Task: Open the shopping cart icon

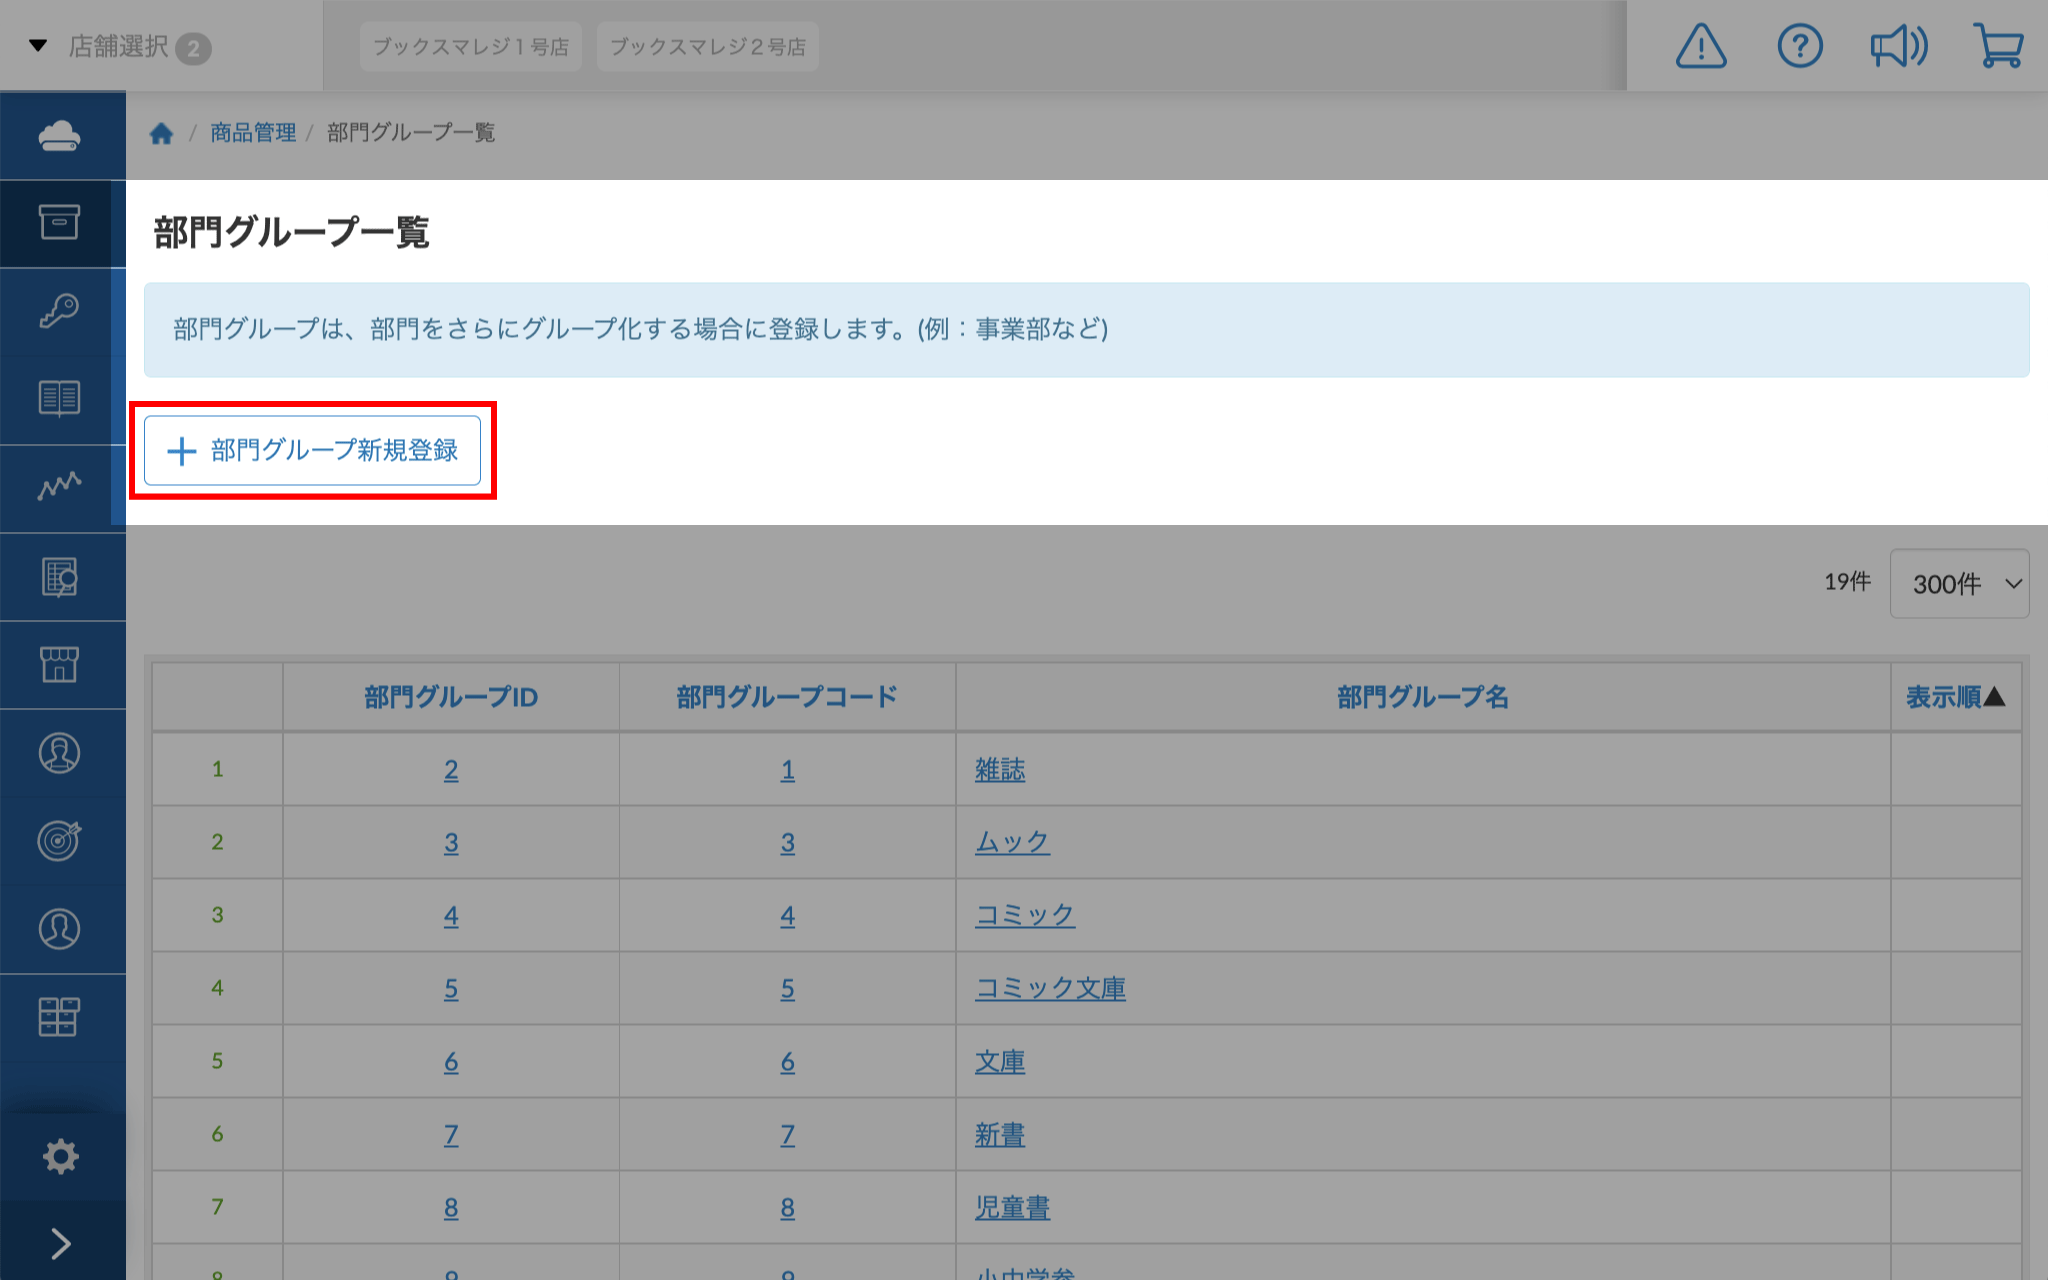Action: [x=1998, y=46]
